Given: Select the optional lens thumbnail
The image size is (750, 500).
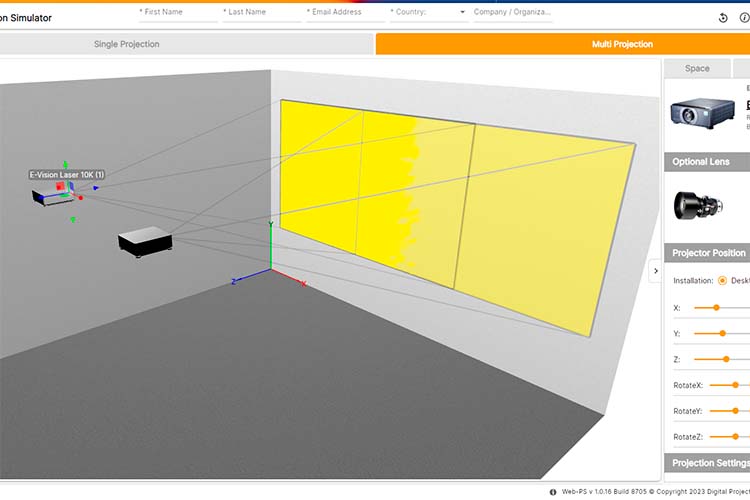Looking at the screenshot, I should tap(698, 206).
